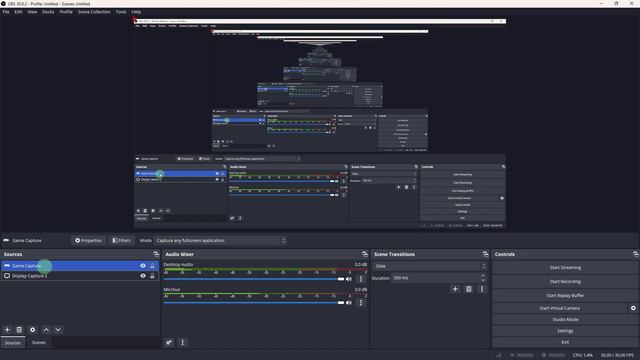Screen dimensions: 640x360
Task: Click the streaming time icon in status bar
Action: (x=512, y=355)
